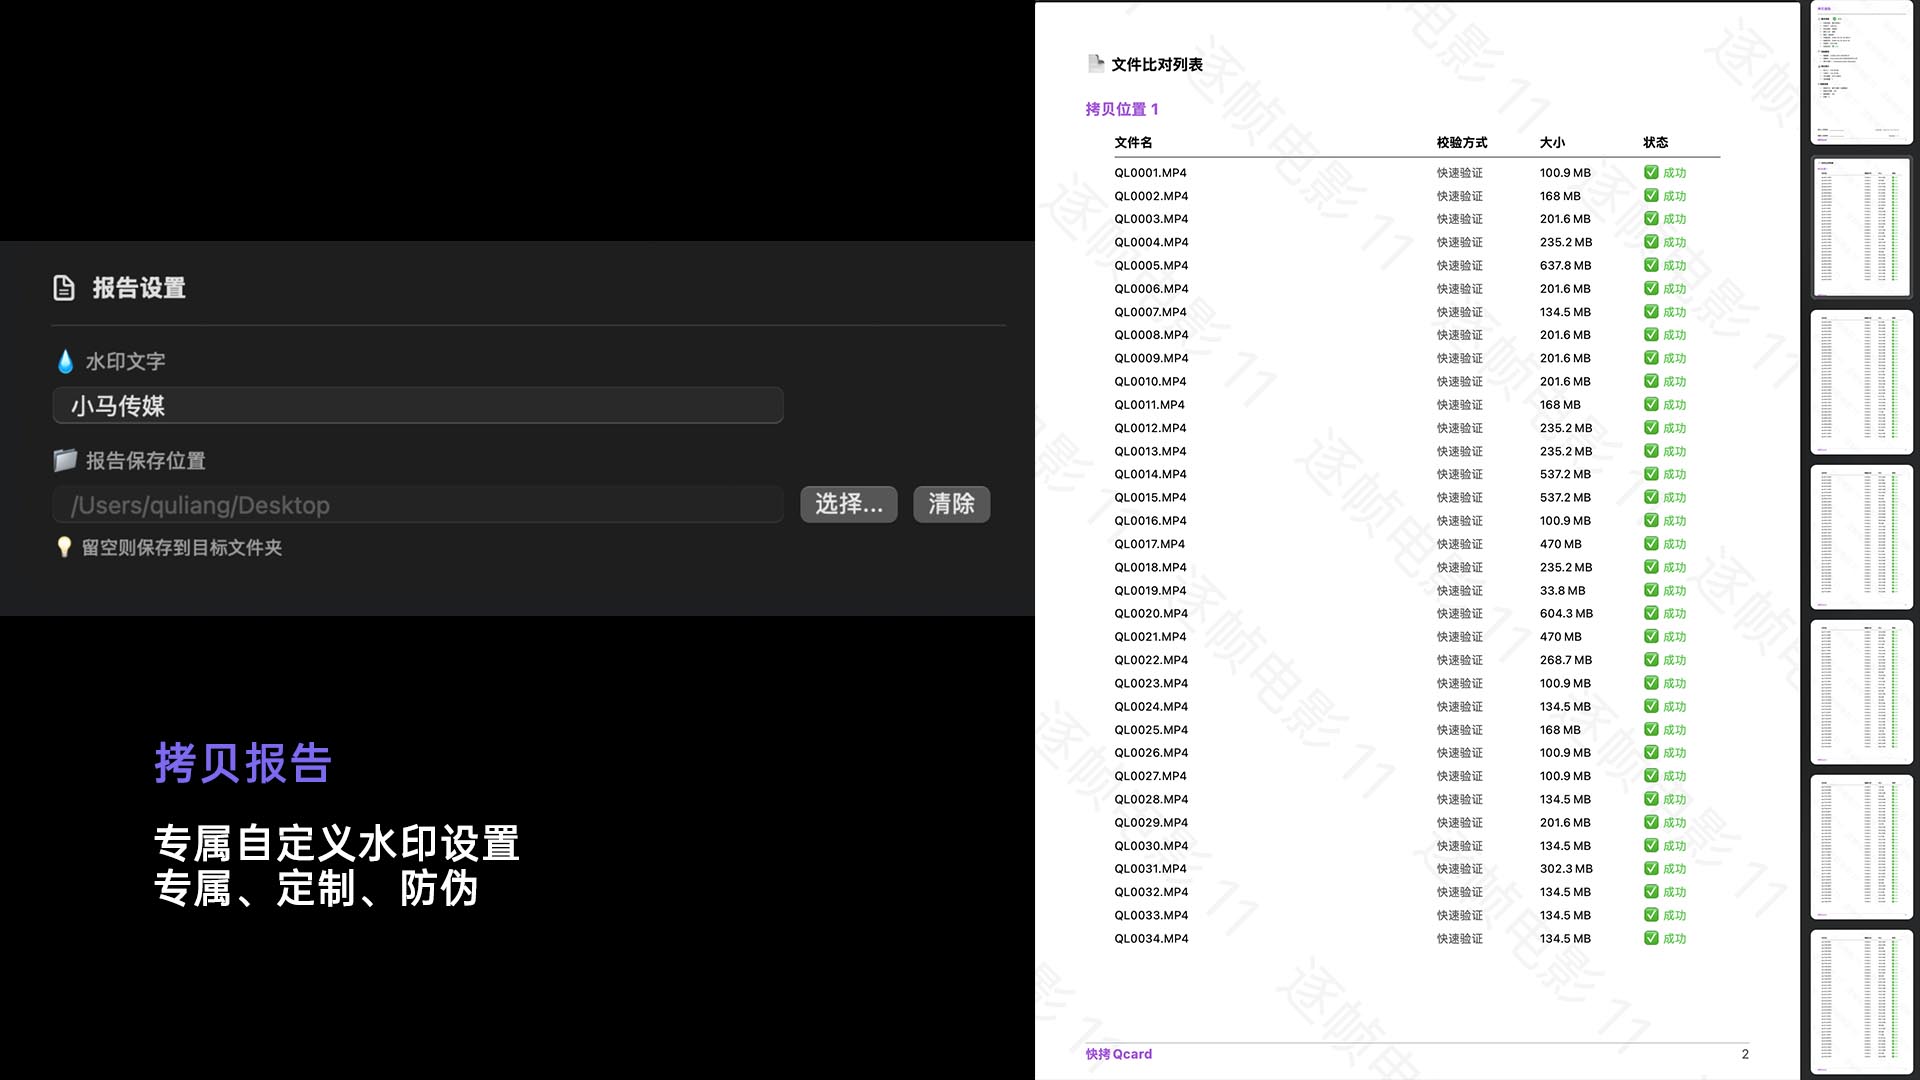Open the first page thumbnail
The width and height of the screenshot is (1920, 1080).
point(1861,72)
